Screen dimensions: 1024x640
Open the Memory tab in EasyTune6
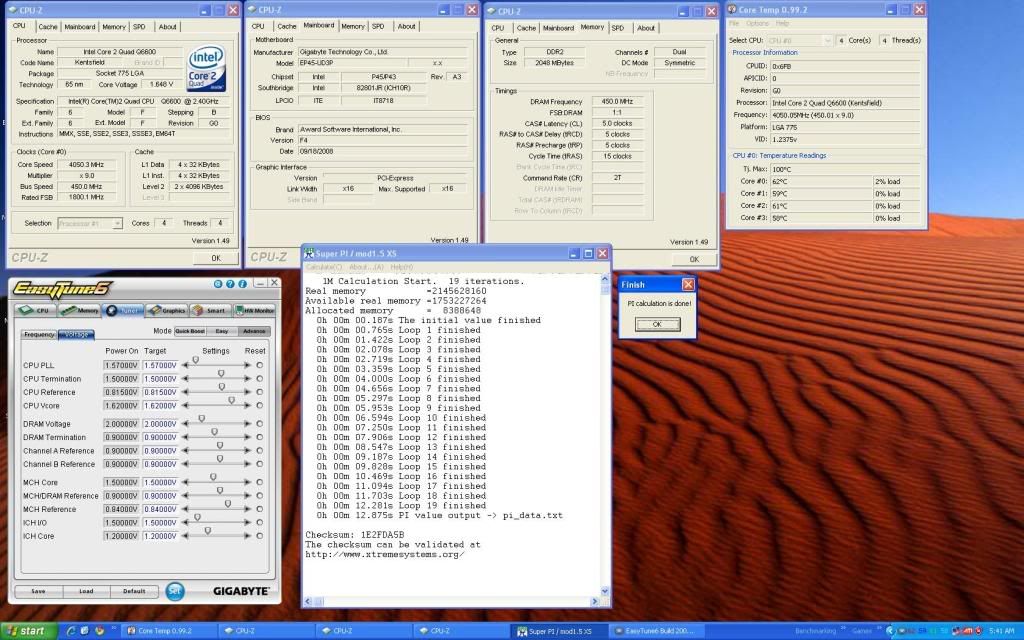[80, 311]
